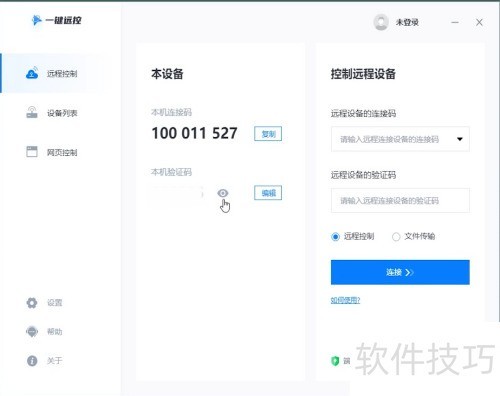
Task: Click the 本机连接码 label
Action: [171, 112]
